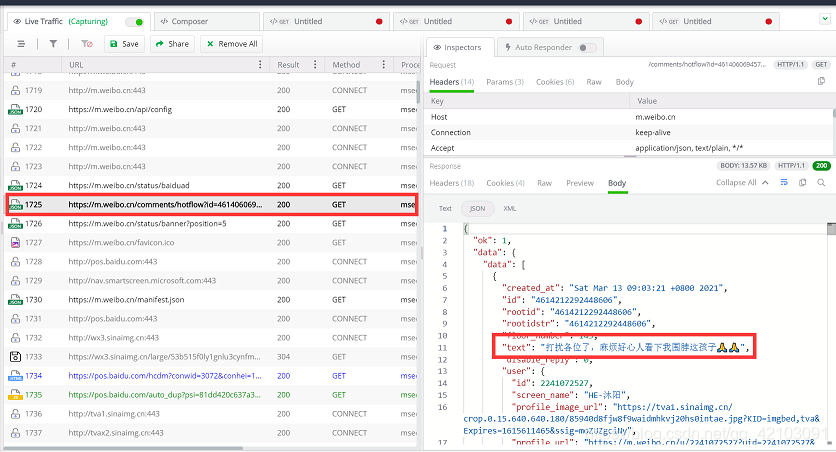This screenshot has width=836, height=452.
Task: Select request Body tab
Action: 624,82
